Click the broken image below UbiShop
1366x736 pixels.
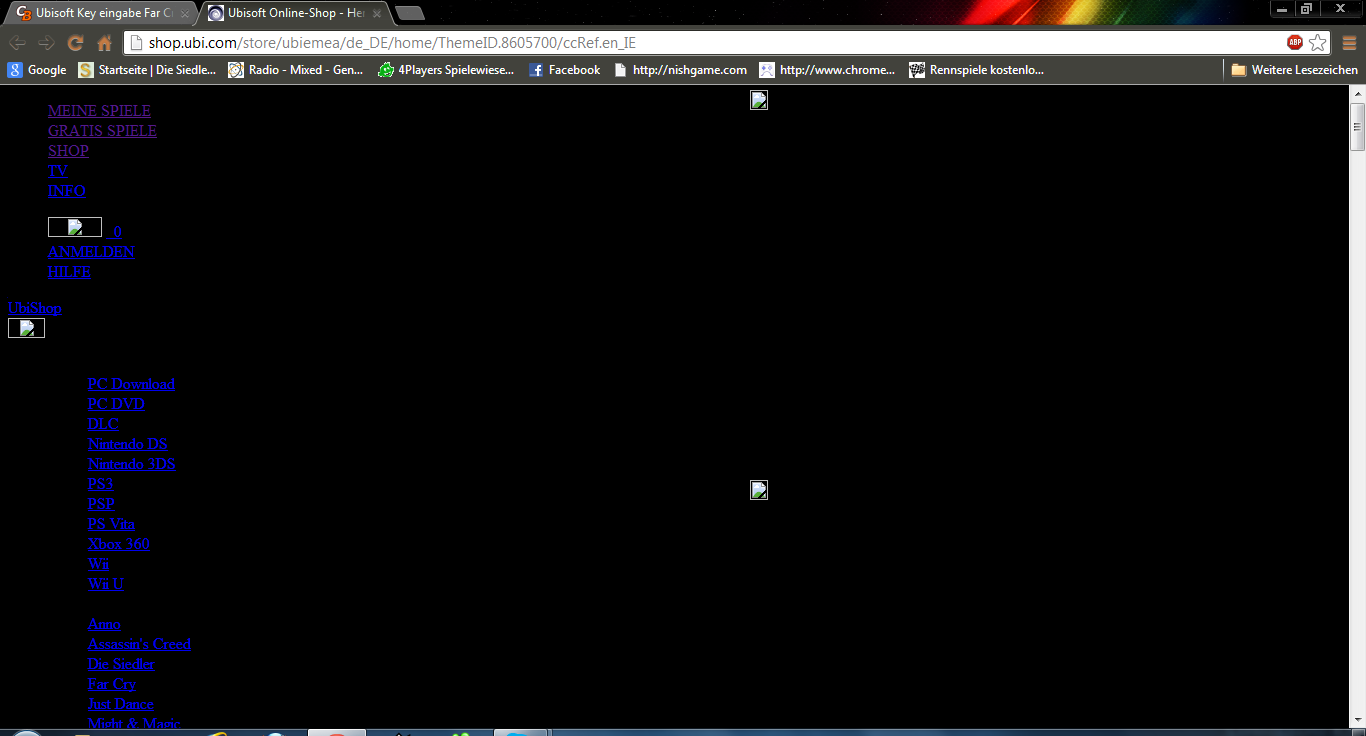pyautogui.click(x=26, y=328)
